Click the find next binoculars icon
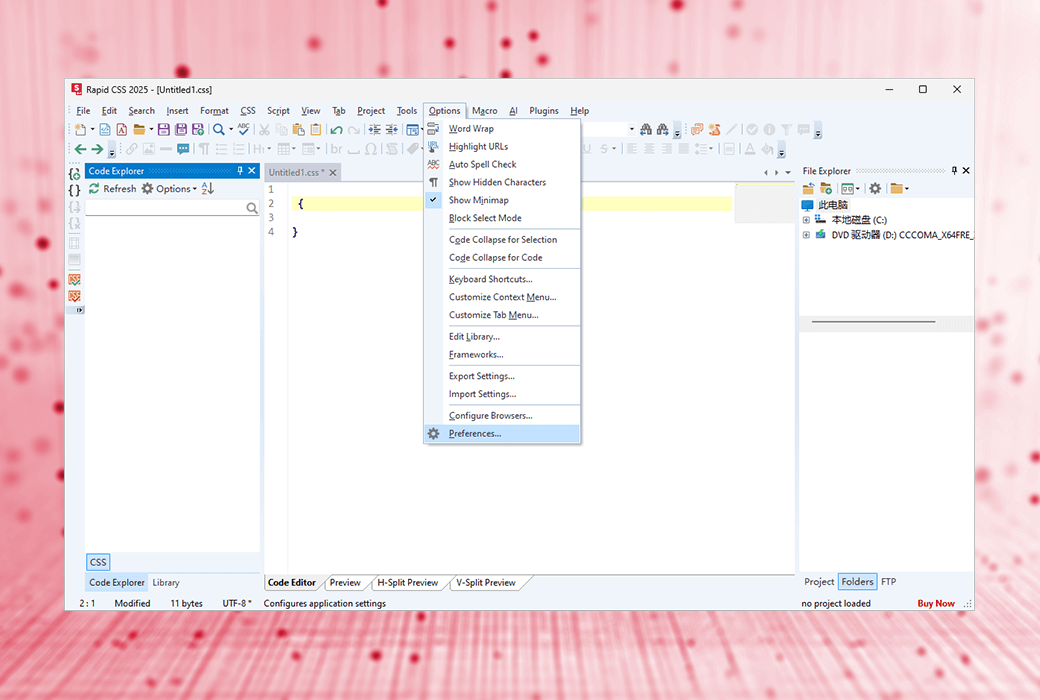Image resolution: width=1040 pixels, height=700 pixels. [x=663, y=129]
